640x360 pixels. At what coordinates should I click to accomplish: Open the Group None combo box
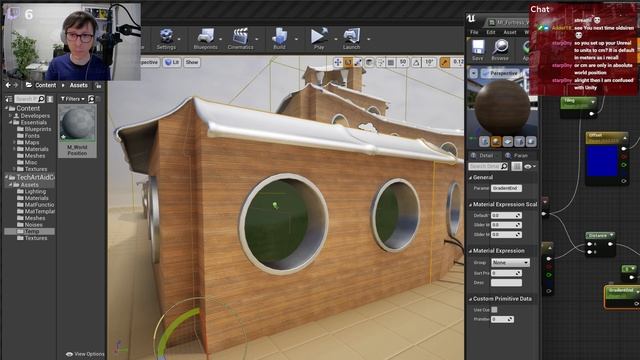pos(510,262)
